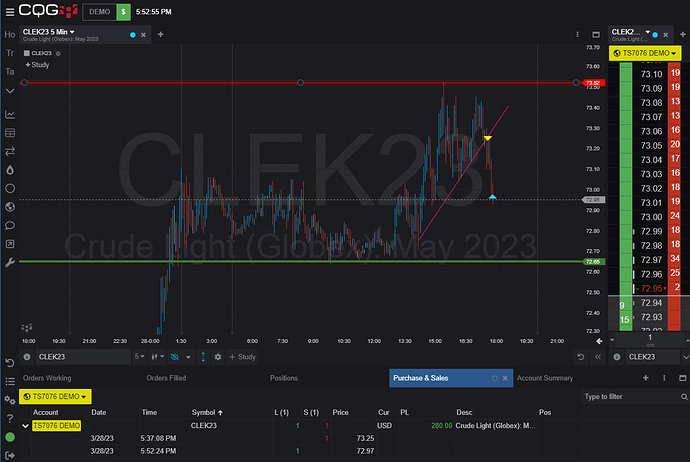Open TS7076 DEMO dropdown in orders panel
This screenshot has width=690, height=462.
click(x=55, y=396)
